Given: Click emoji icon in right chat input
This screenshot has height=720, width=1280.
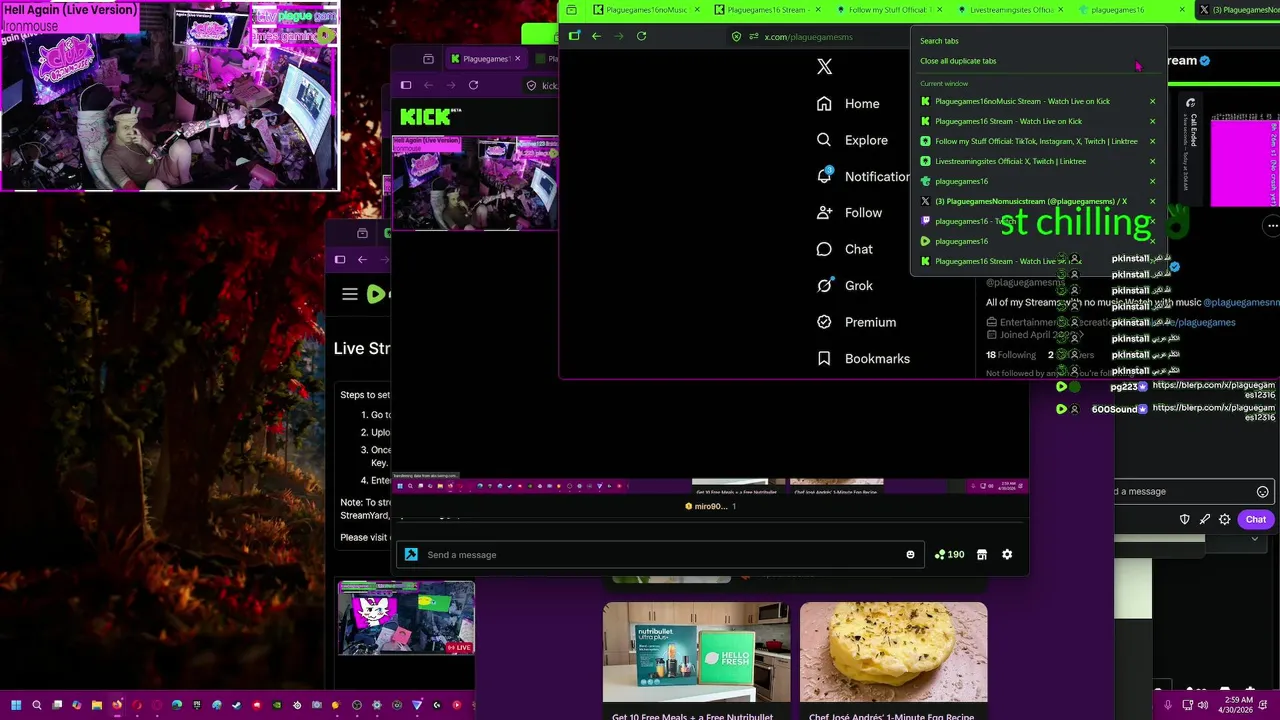Looking at the screenshot, I should (1263, 492).
